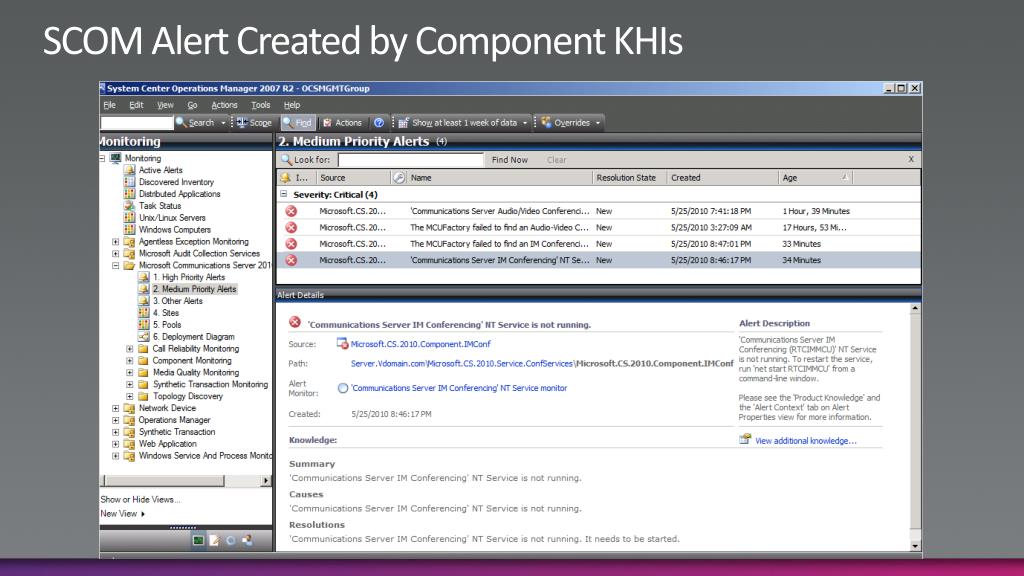Click the Search toolbar button
Screen dimensions: 1024x576
(x=195, y=123)
